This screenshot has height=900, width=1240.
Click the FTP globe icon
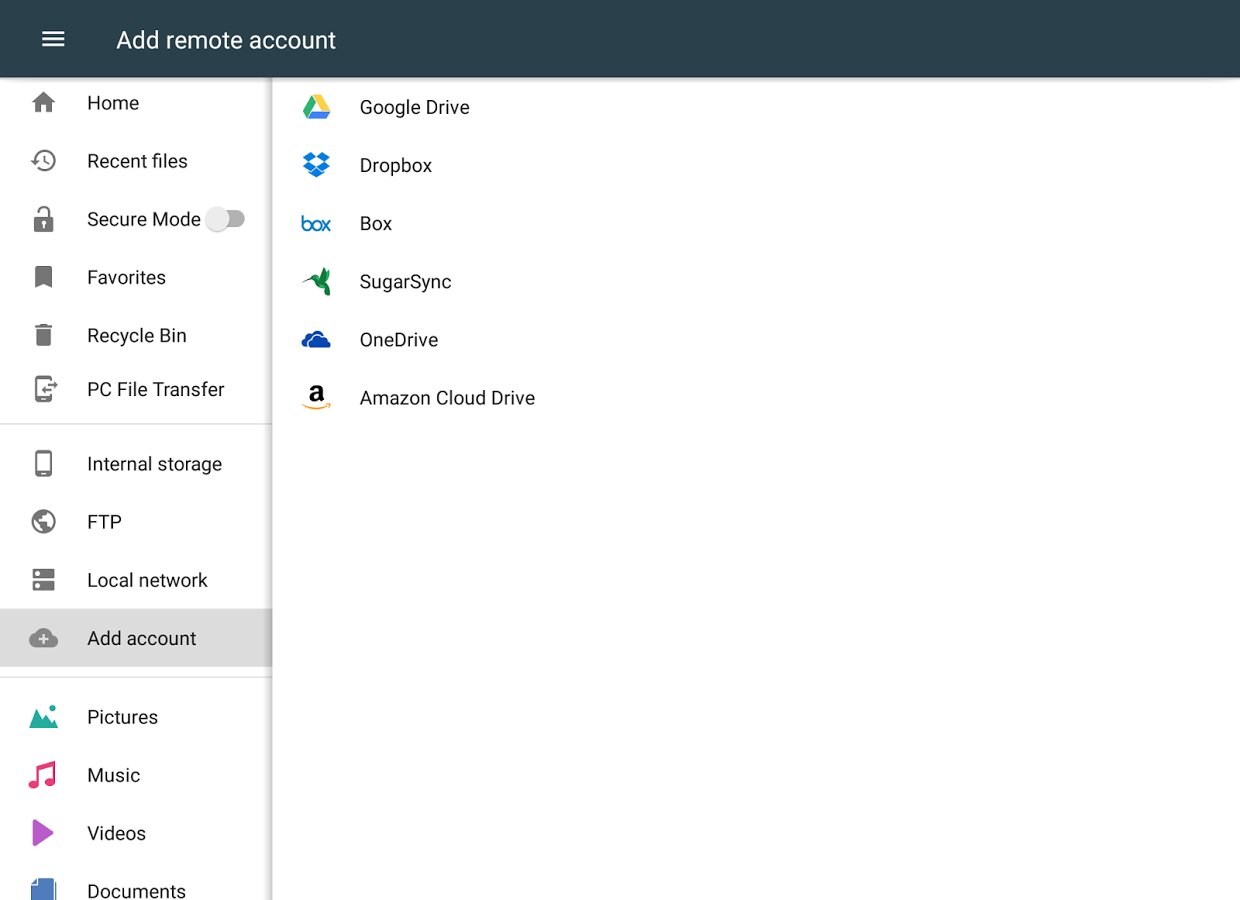(x=43, y=522)
